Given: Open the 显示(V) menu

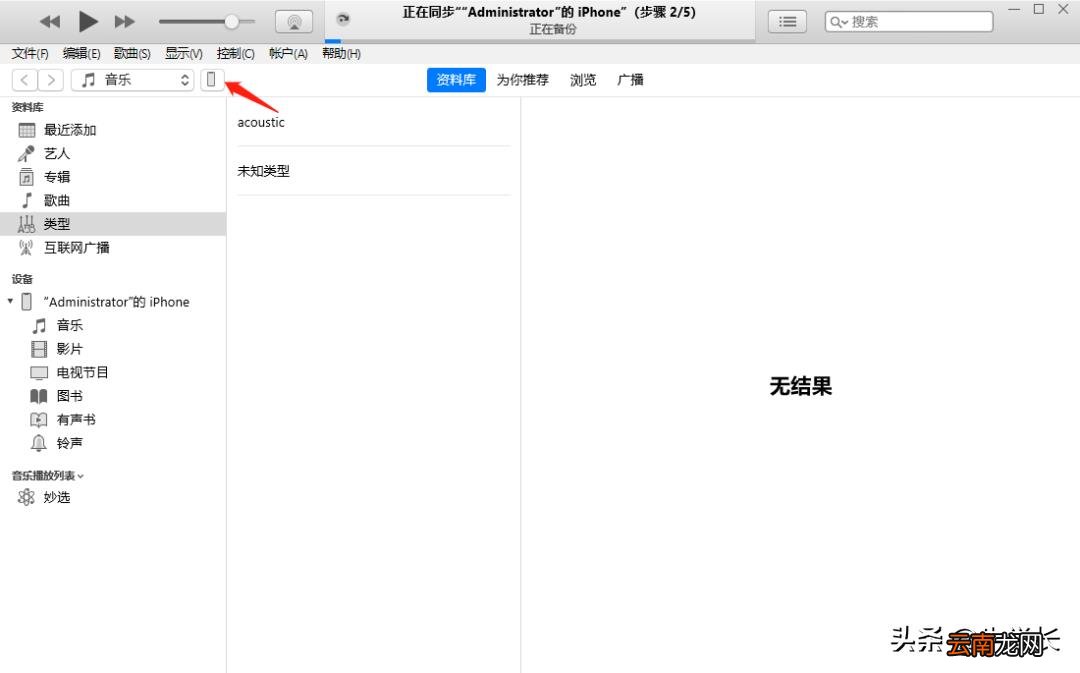Looking at the screenshot, I should click(x=183, y=54).
